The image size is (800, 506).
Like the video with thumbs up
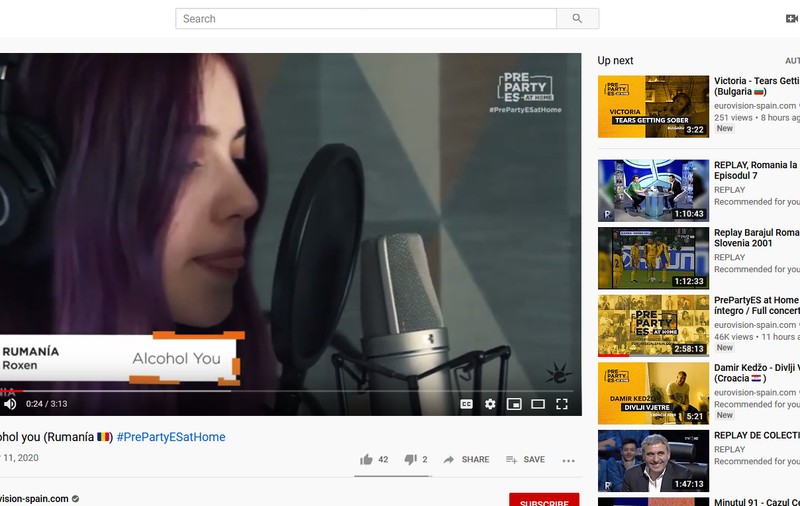pyautogui.click(x=366, y=460)
